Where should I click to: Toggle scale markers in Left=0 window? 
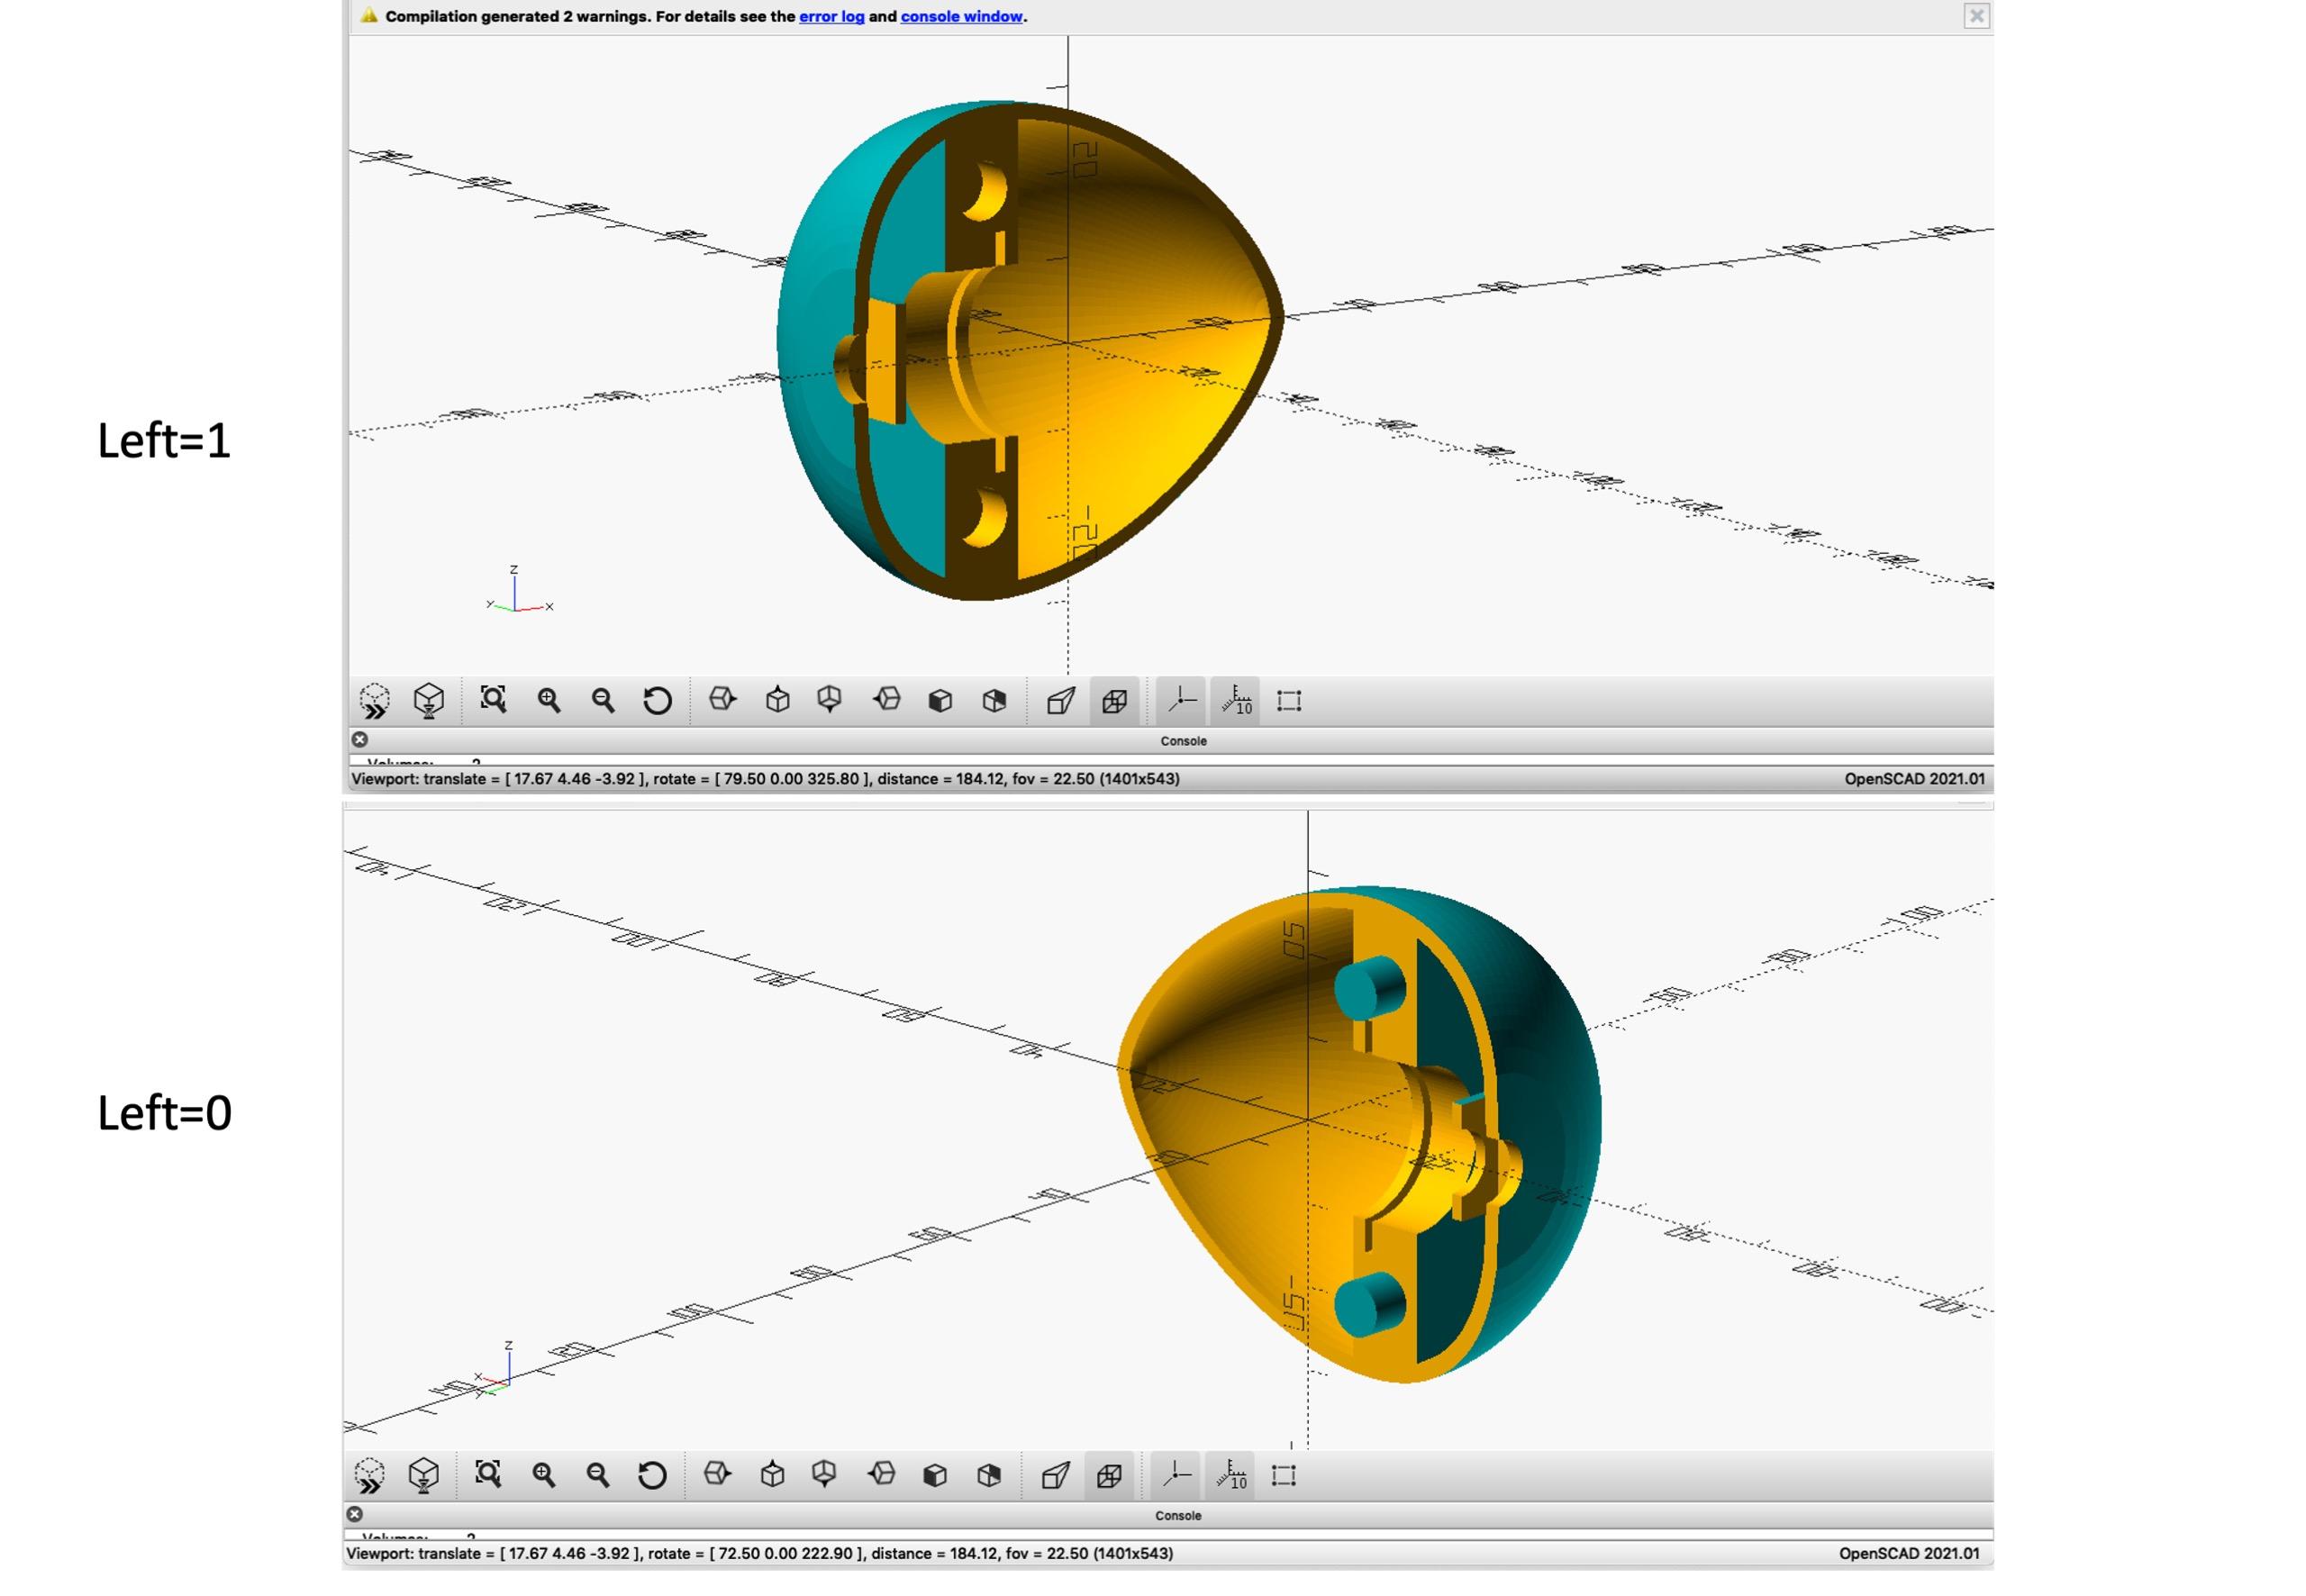1231,1475
